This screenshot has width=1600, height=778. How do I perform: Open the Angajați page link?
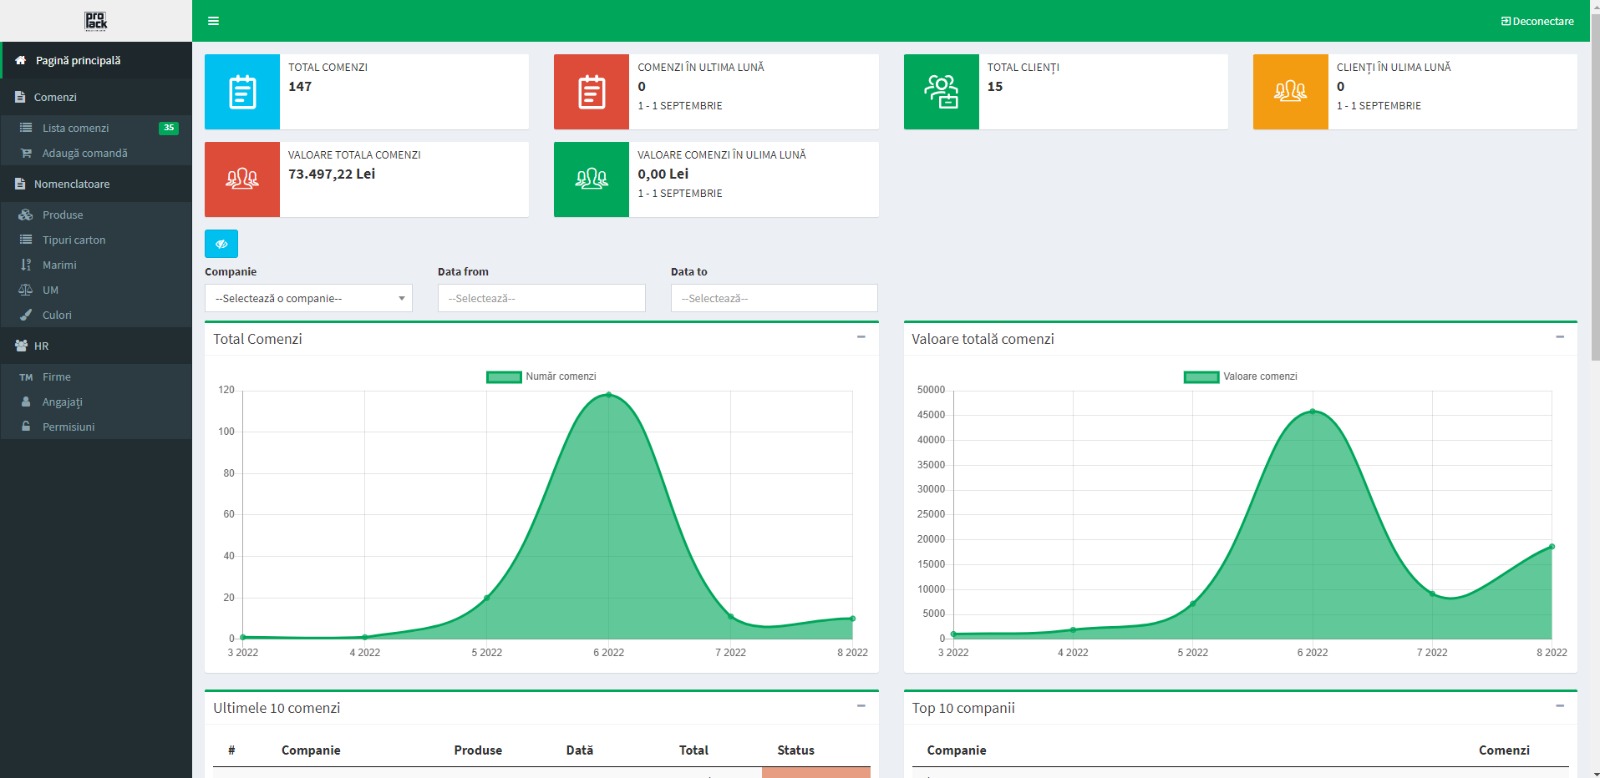pos(62,402)
